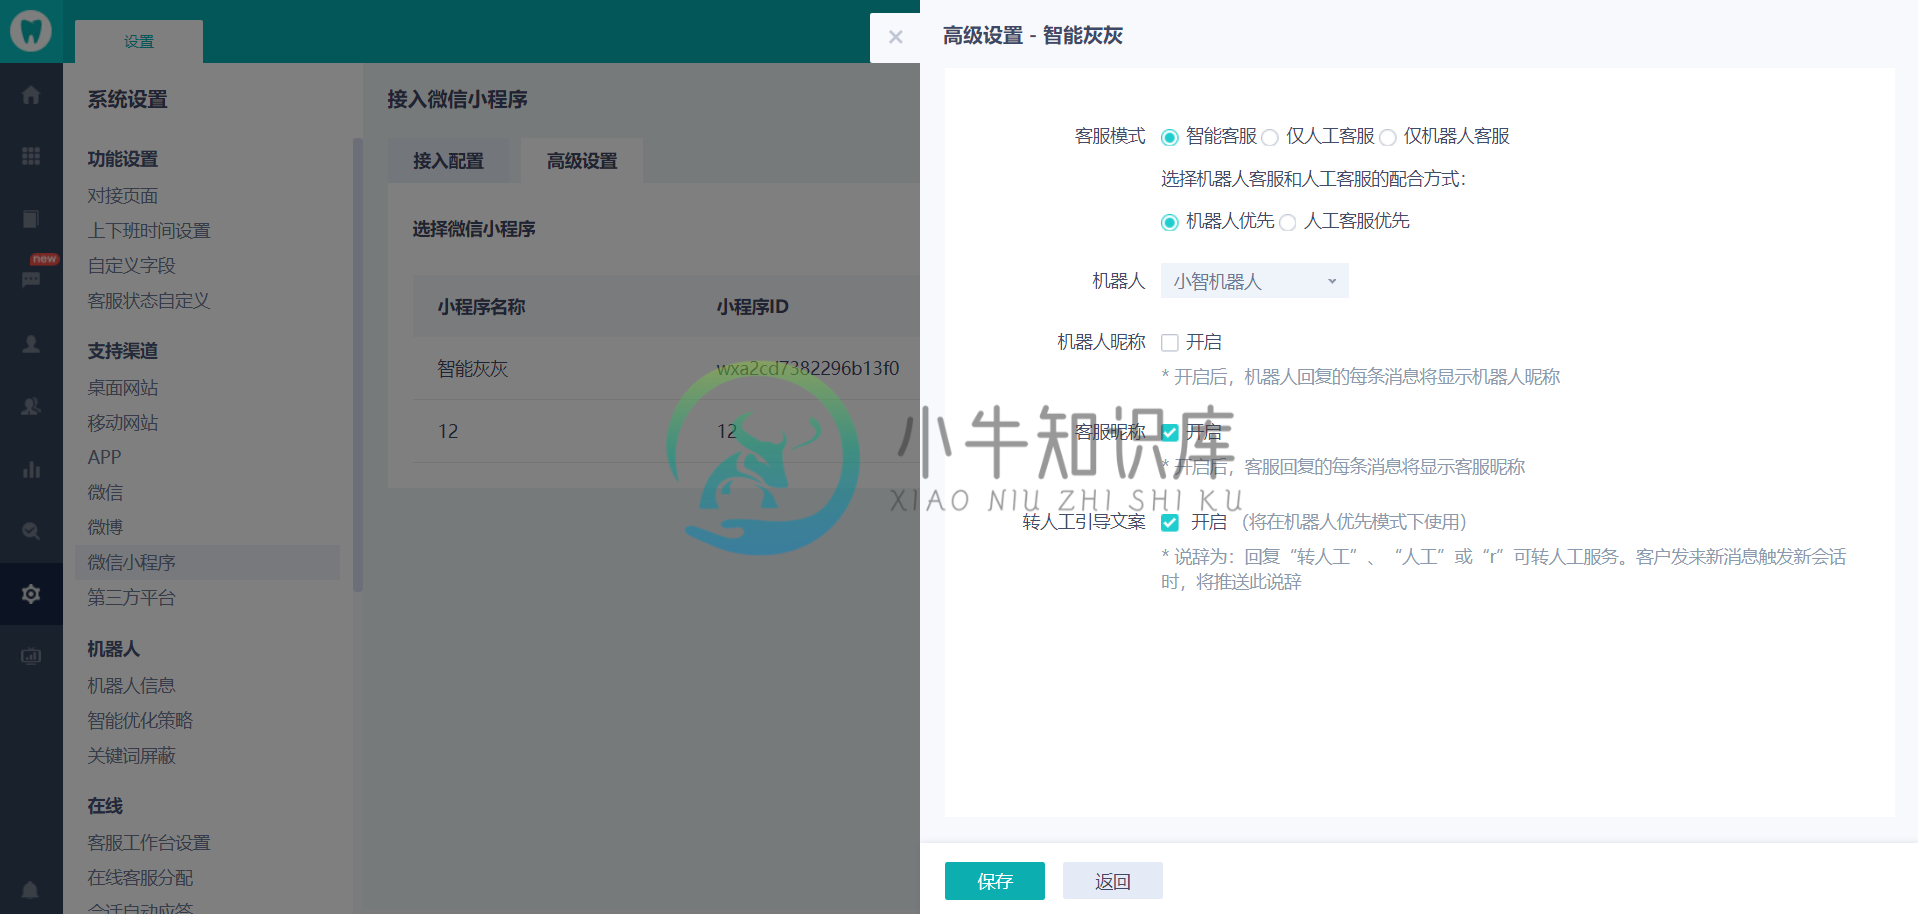The image size is (1918, 914).
Task: Open 微博 channel item
Action: coord(105,527)
